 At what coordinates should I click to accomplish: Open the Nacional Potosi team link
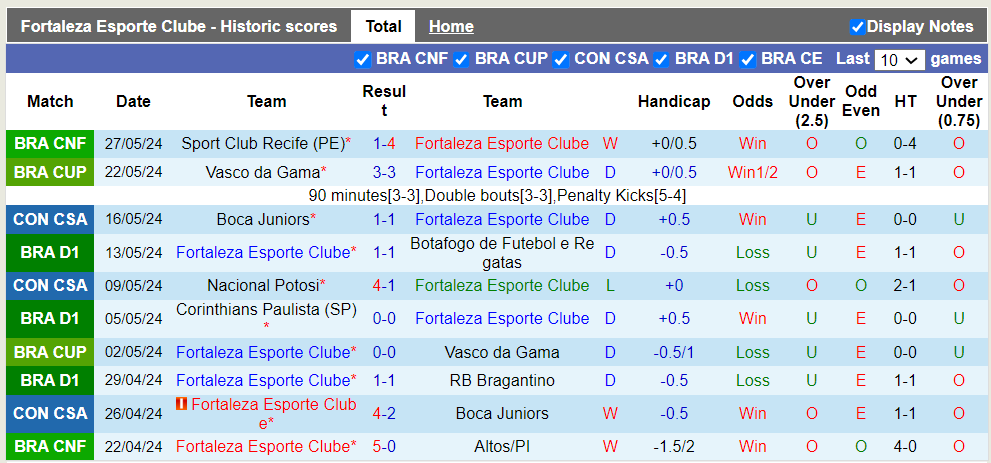pos(263,285)
